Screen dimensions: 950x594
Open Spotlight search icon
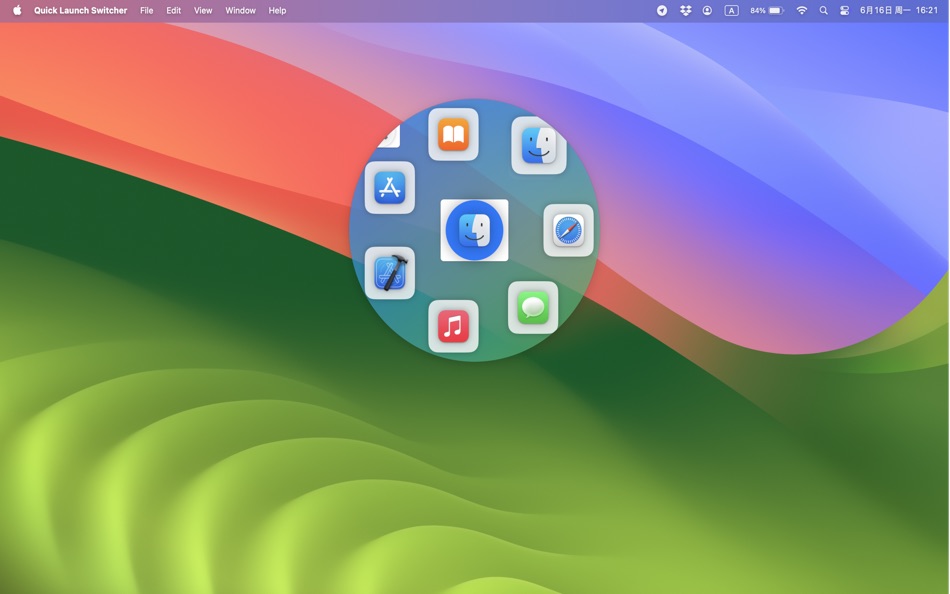tap(823, 10)
